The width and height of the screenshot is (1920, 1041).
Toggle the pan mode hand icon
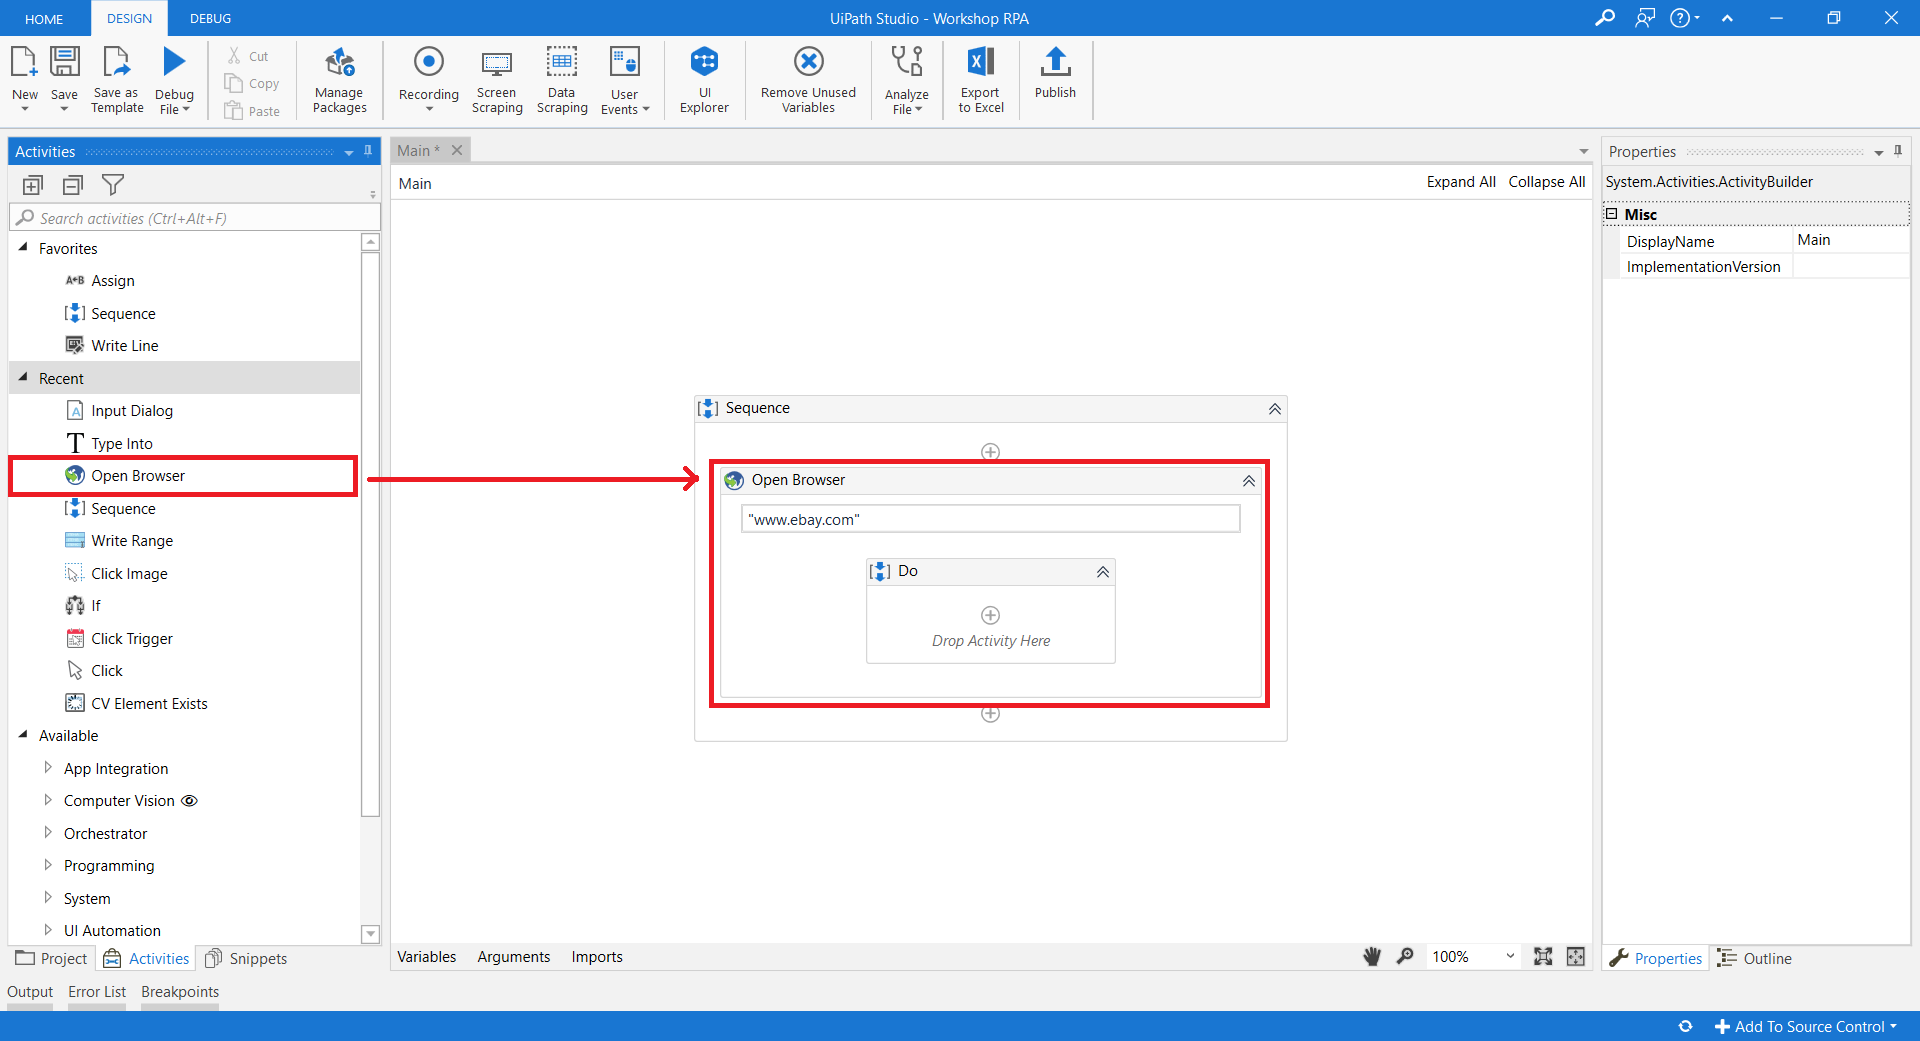point(1372,957)
